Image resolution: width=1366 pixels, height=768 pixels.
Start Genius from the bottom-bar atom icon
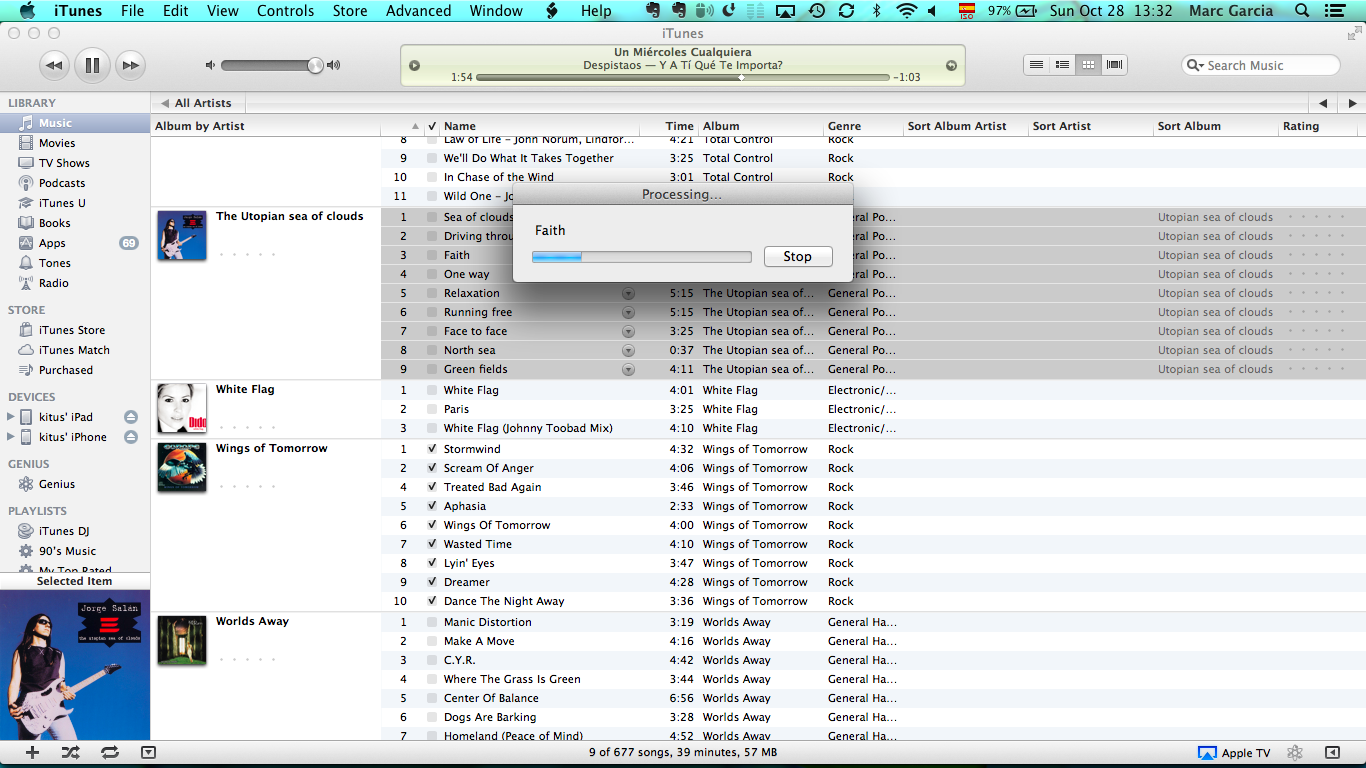tap(1295, 753)
